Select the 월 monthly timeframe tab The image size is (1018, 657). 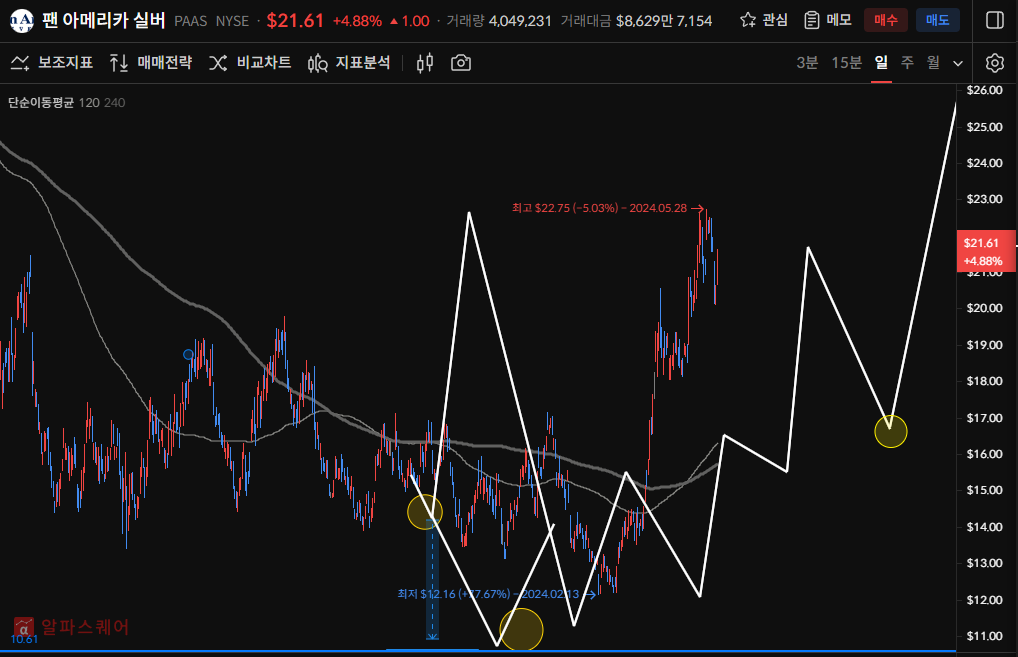[x=933, y=62]
